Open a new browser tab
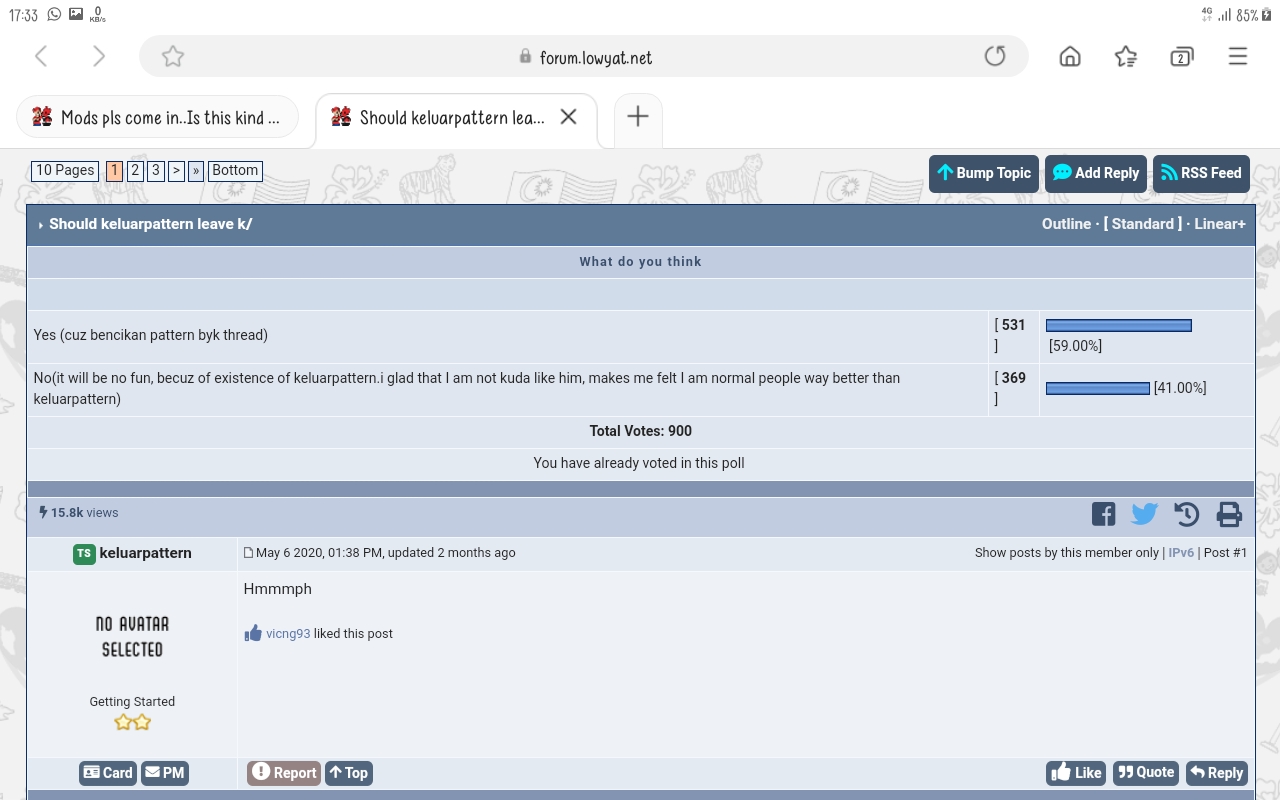 point(637,117)
